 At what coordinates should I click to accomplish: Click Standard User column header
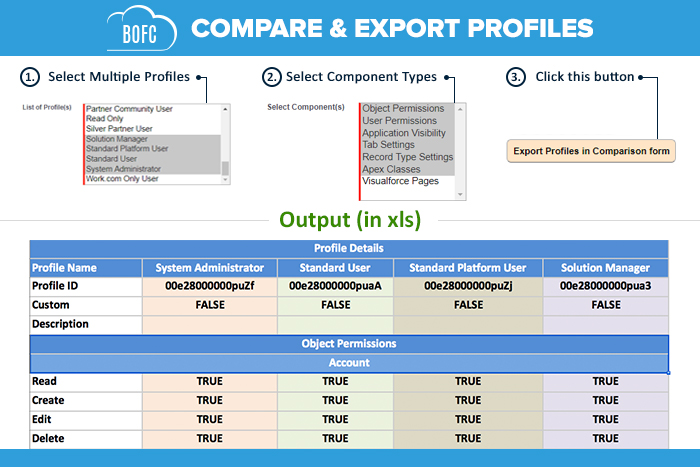click(x=335, y=268)
